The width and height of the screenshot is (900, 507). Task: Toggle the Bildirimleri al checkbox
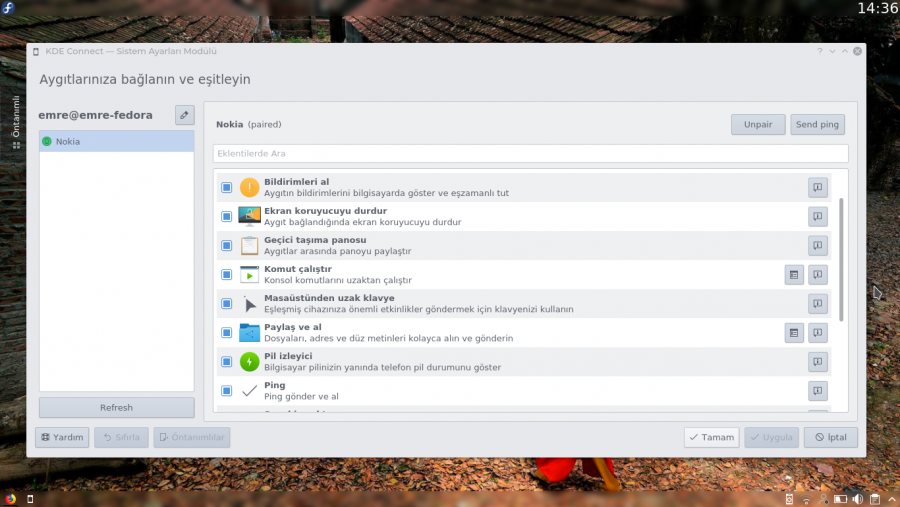point(227,187)
